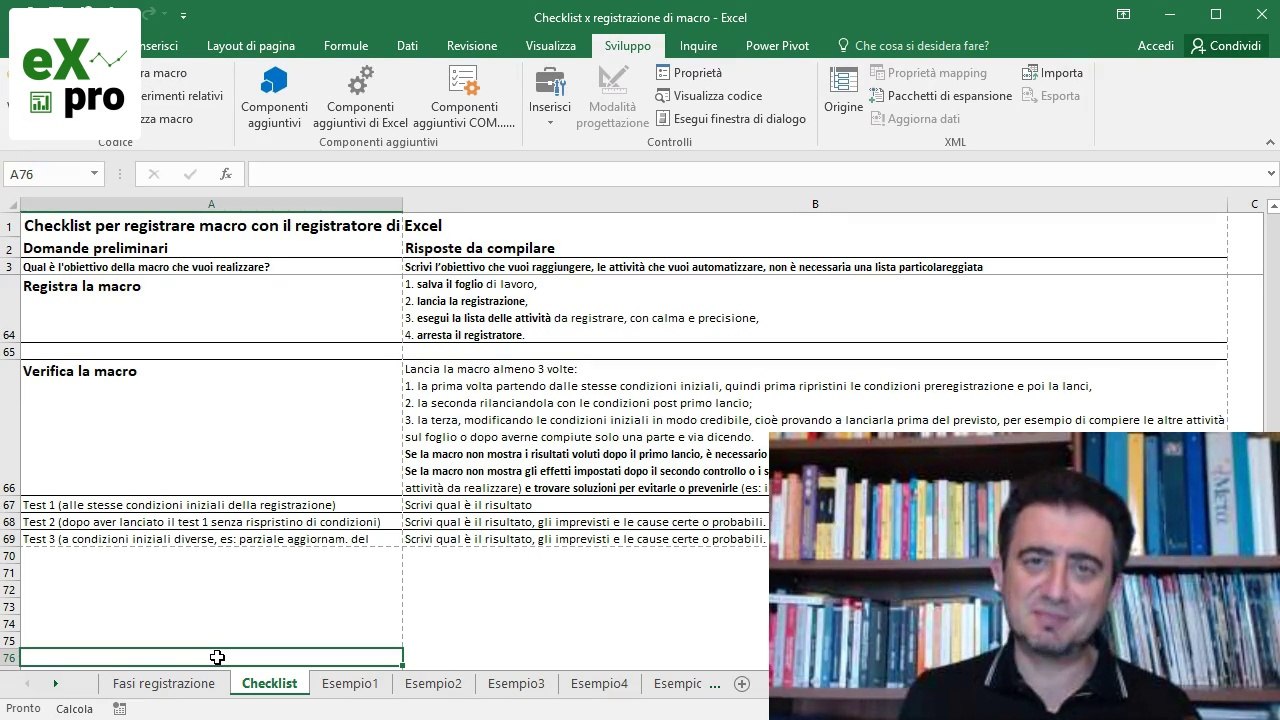
Task: Click the sheet tab scroll-right arrow
Action: coord(55,684)
